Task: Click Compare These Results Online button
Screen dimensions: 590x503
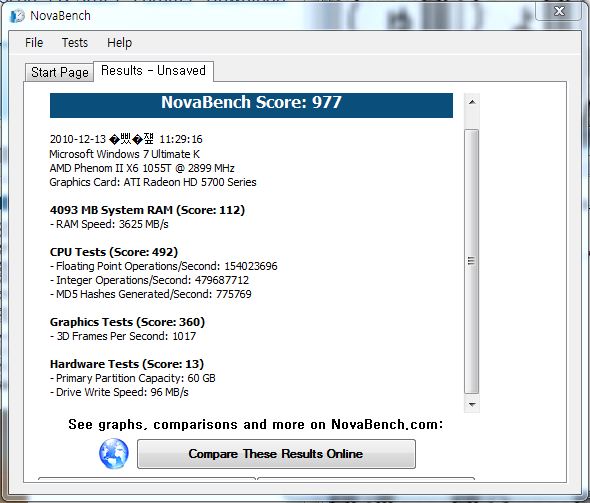Action: tap(276, 454)
